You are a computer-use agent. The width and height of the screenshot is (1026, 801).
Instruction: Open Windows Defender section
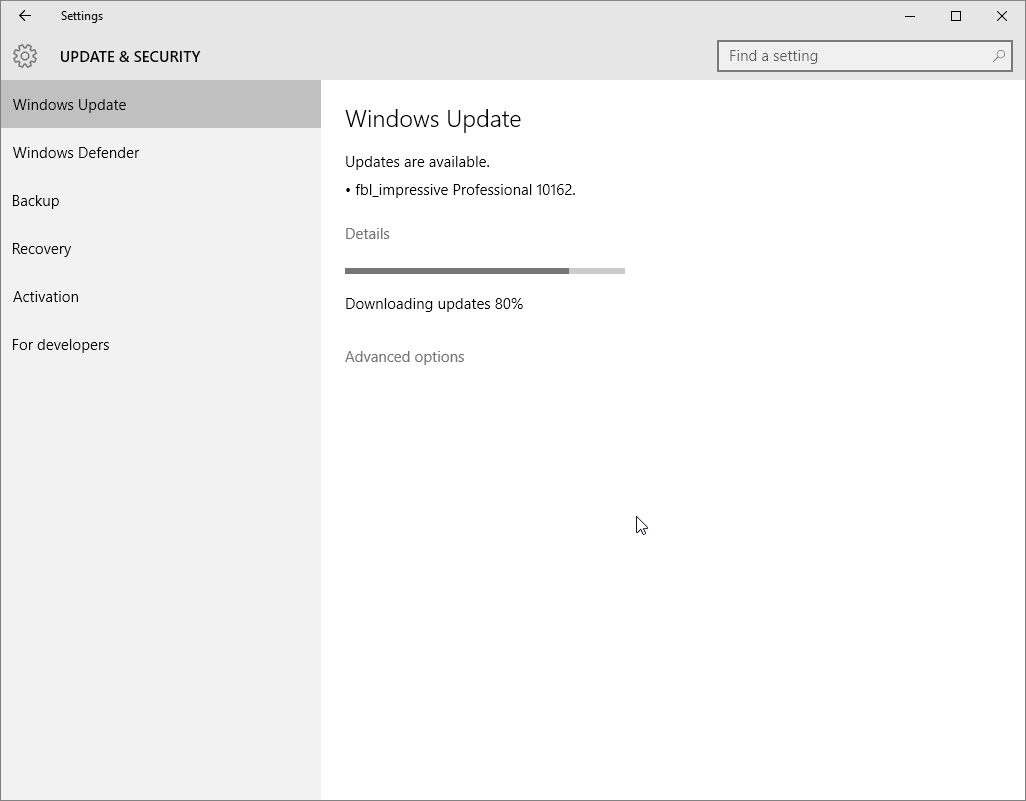coord(160,152)
